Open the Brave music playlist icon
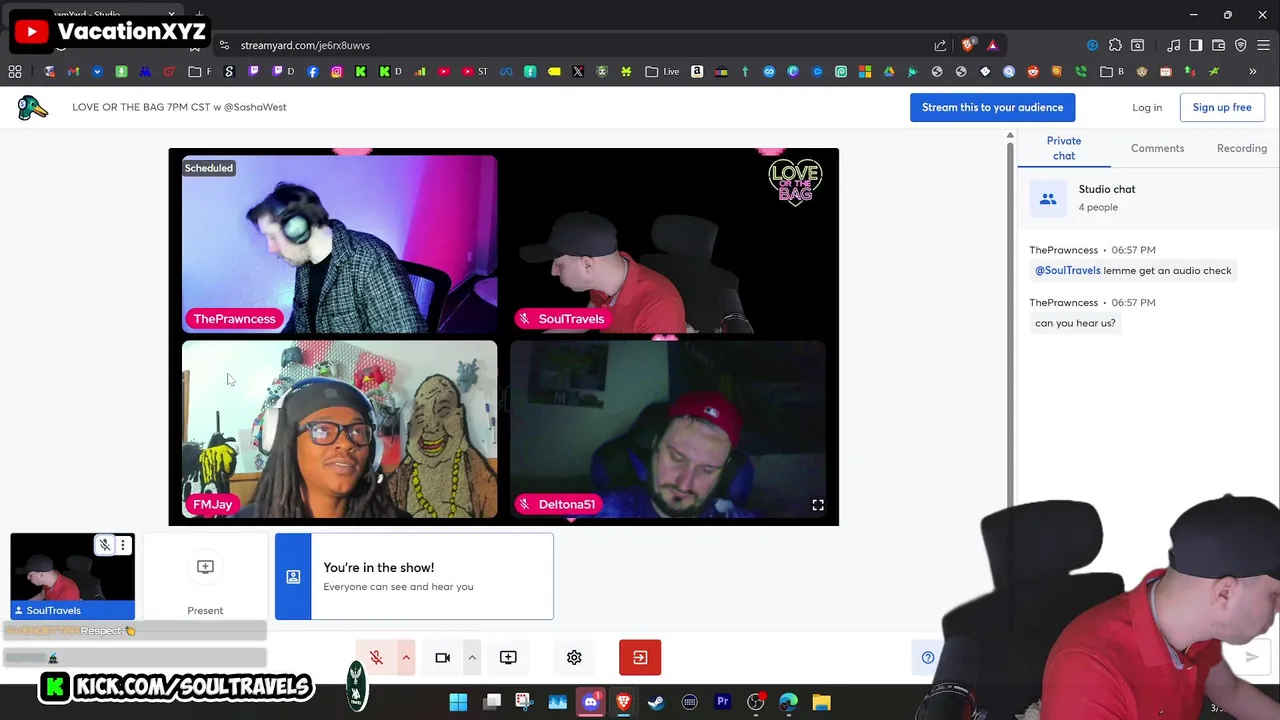The width and height of the screenshot is (1280, 720). tap(1173, 45)
